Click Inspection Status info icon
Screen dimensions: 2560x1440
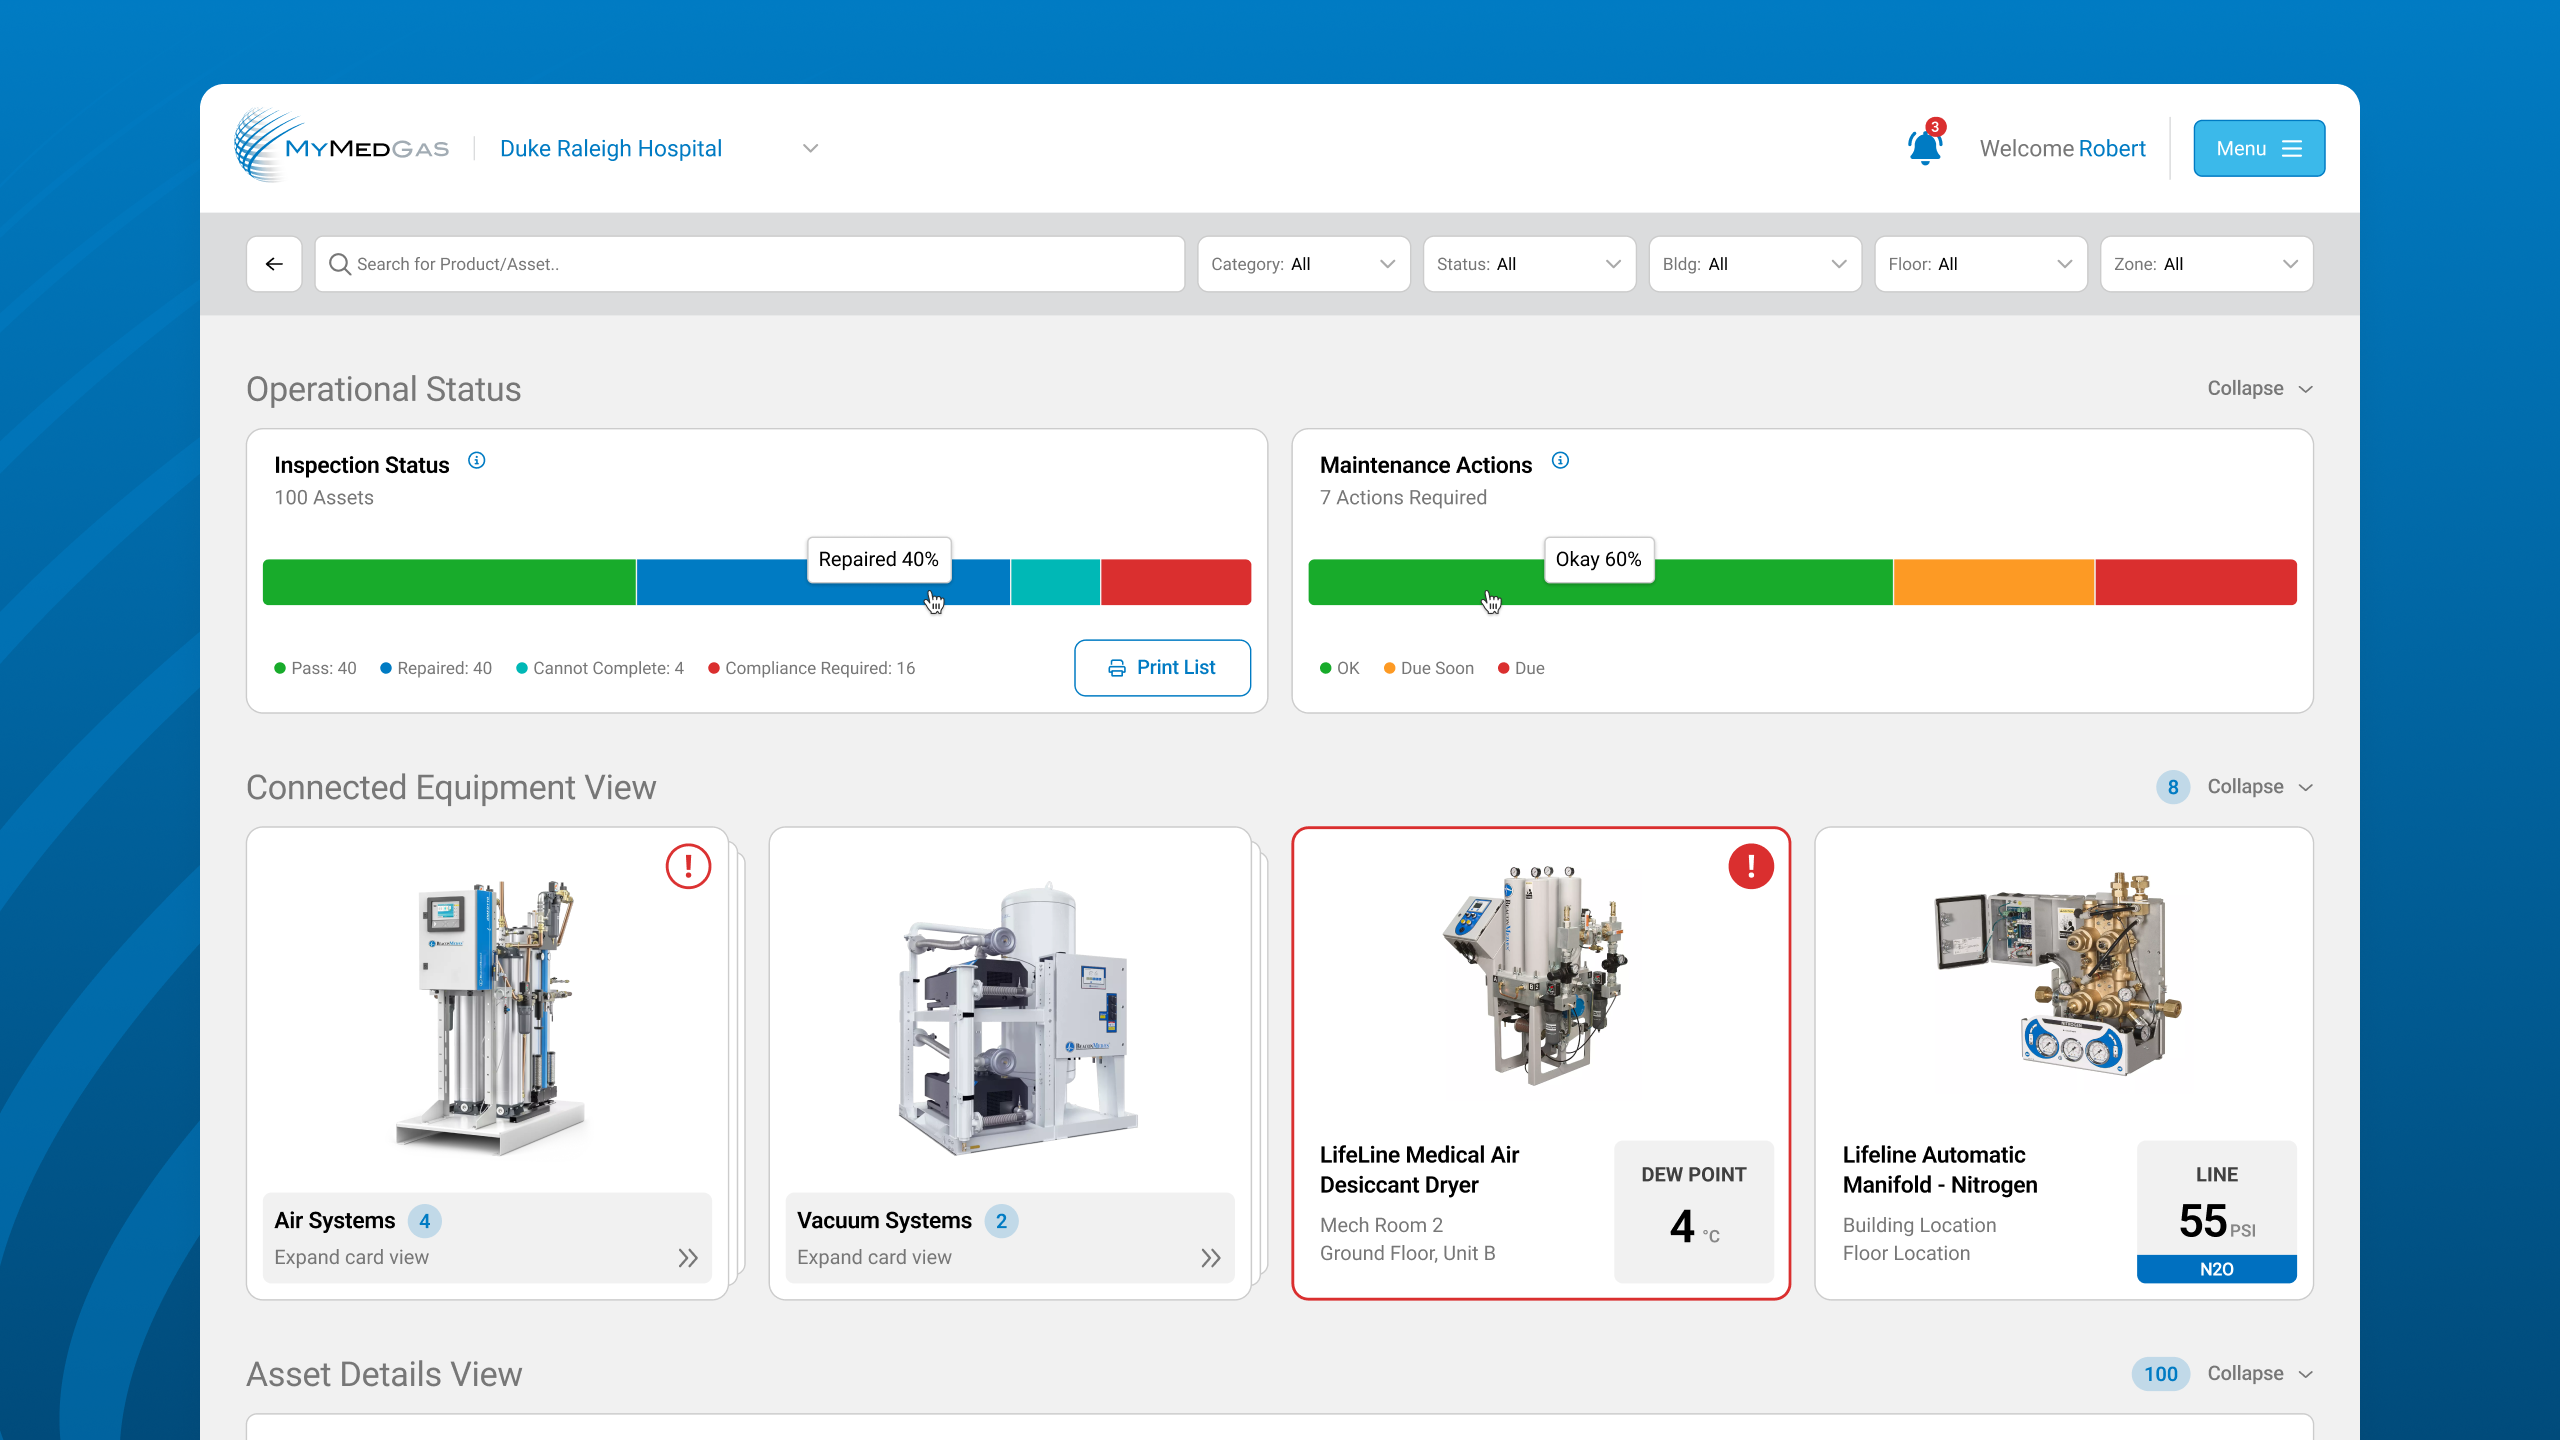click(x=477, y=461)
